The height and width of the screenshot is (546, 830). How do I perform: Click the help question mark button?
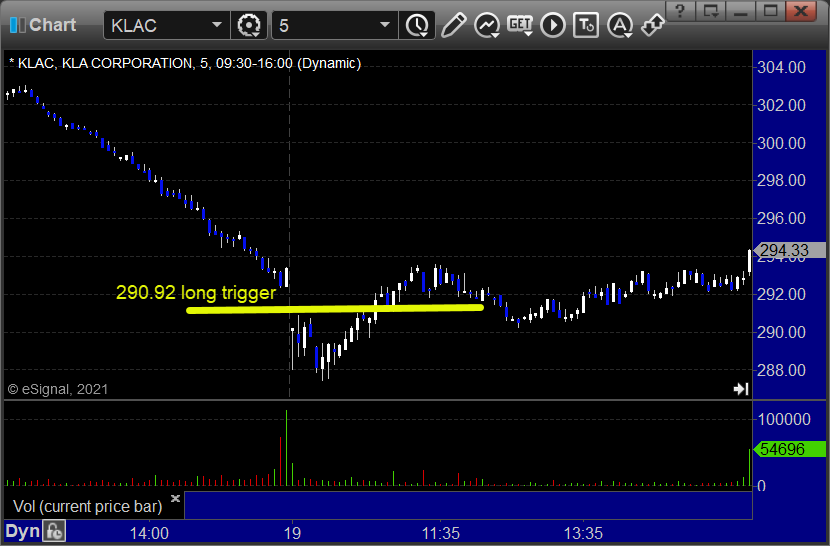680,11
